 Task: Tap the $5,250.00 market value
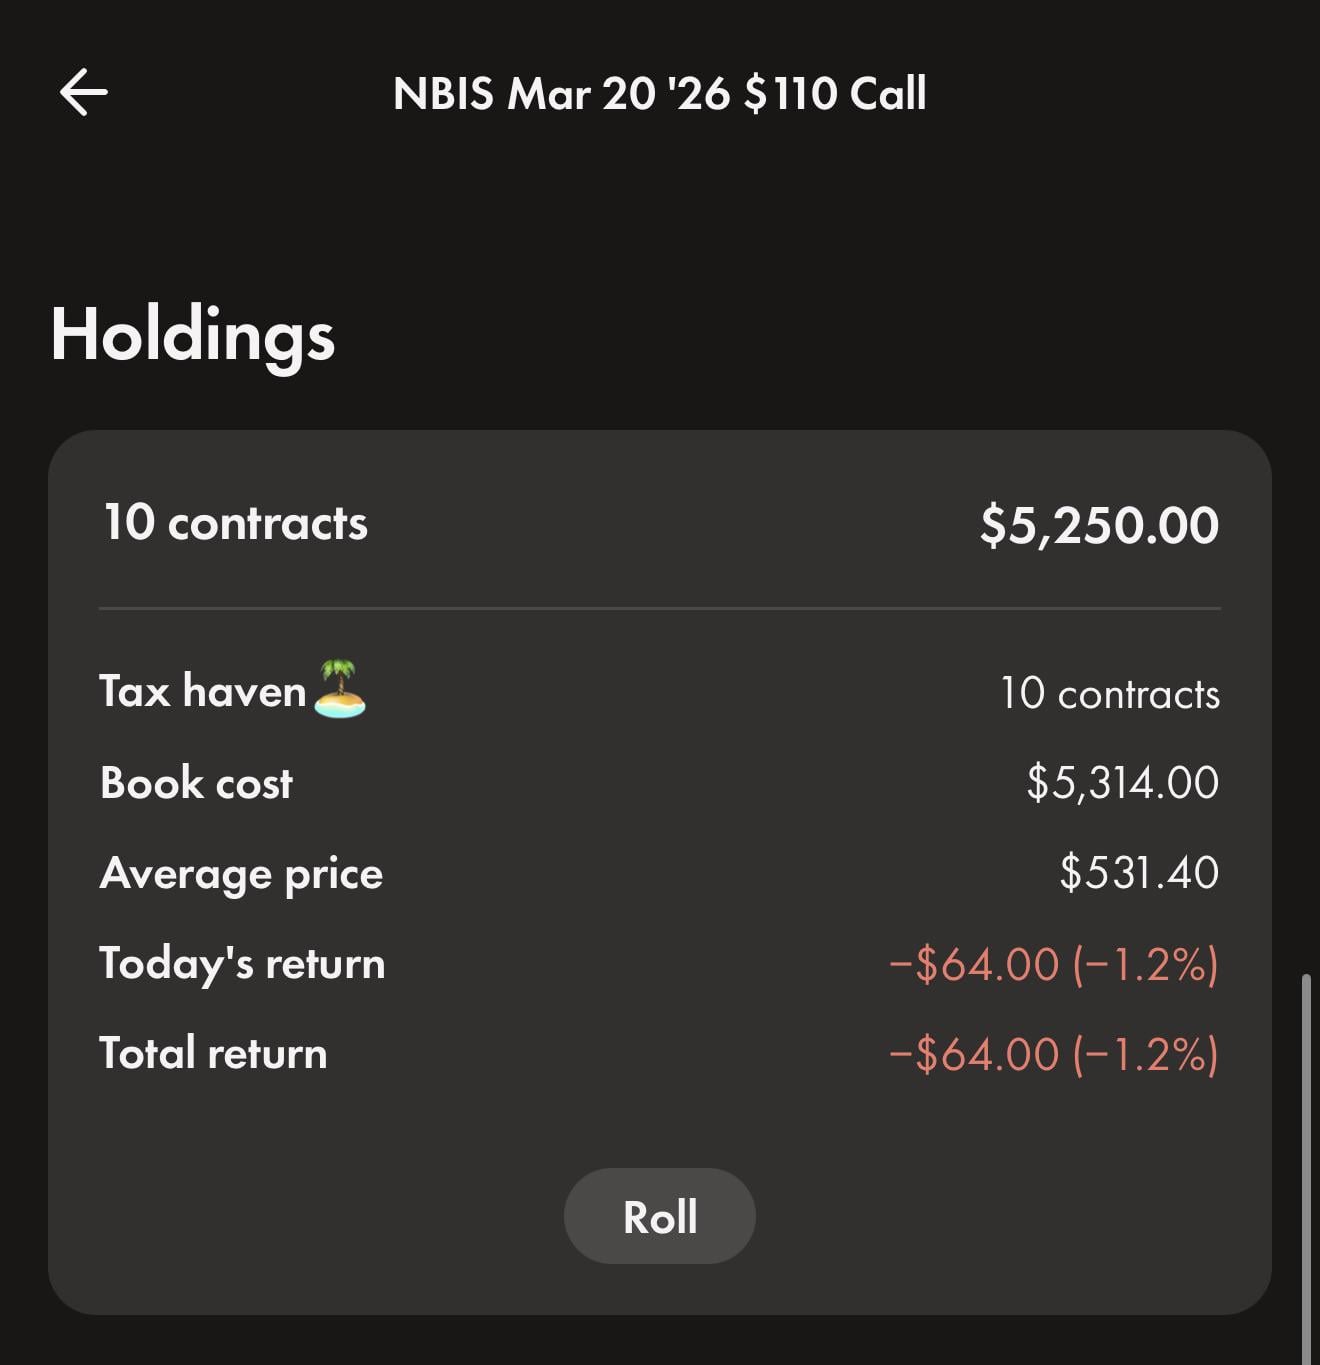coord(1098,525)
